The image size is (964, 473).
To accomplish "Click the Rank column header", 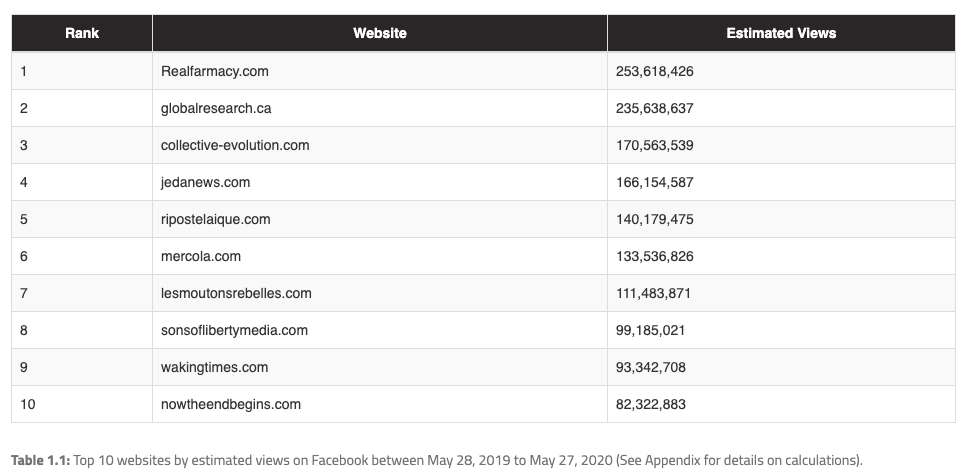I will [x=82, y=33].
